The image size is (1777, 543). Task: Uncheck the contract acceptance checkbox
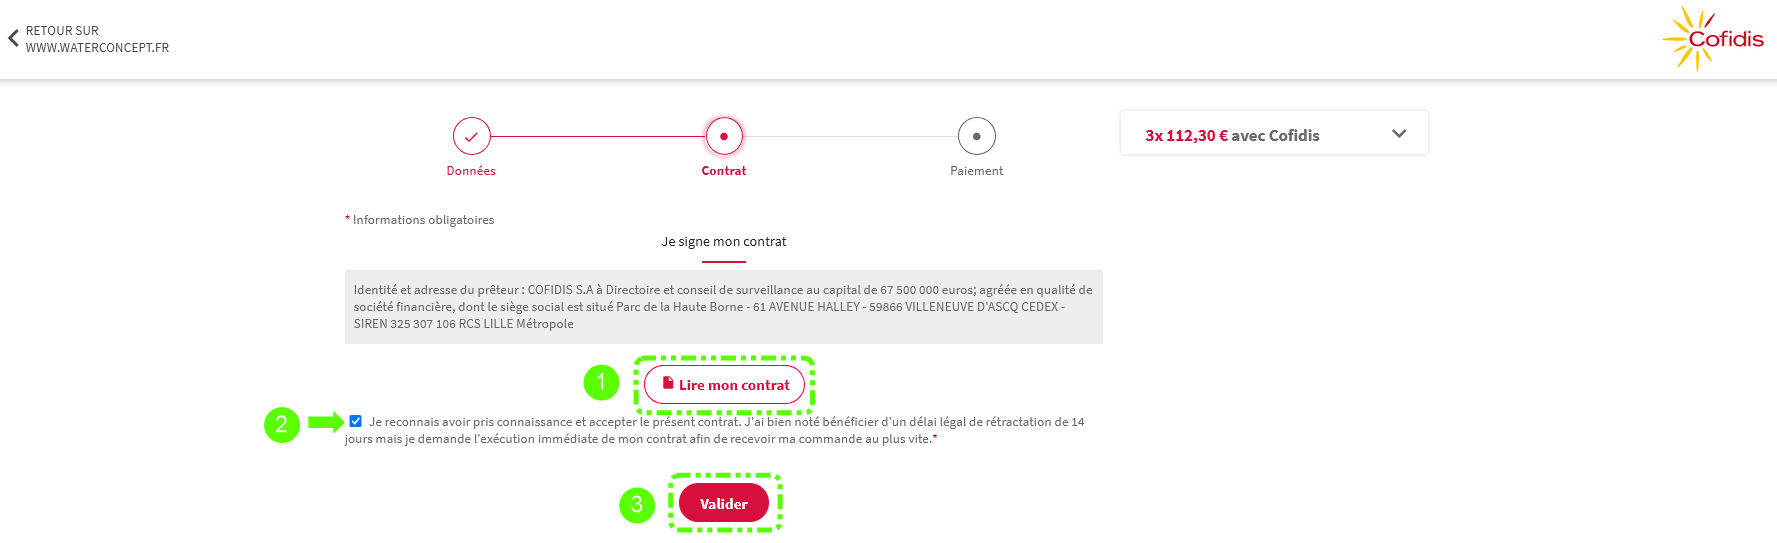click(x=356, y=421)
